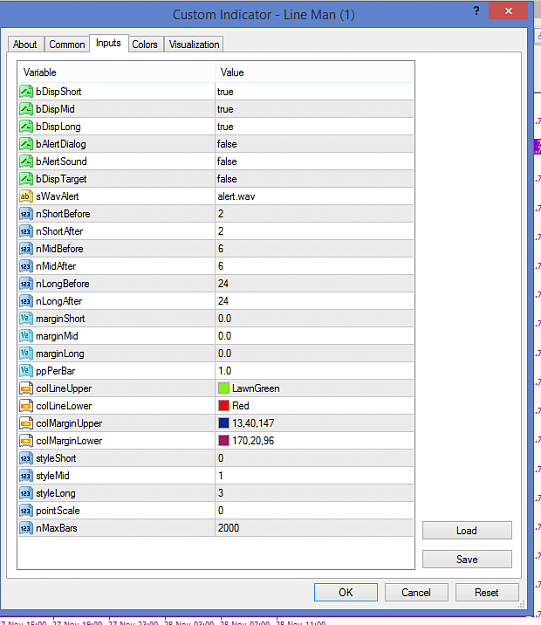
Task: Select the bAlertDialog value false
Action: (227, 144)
